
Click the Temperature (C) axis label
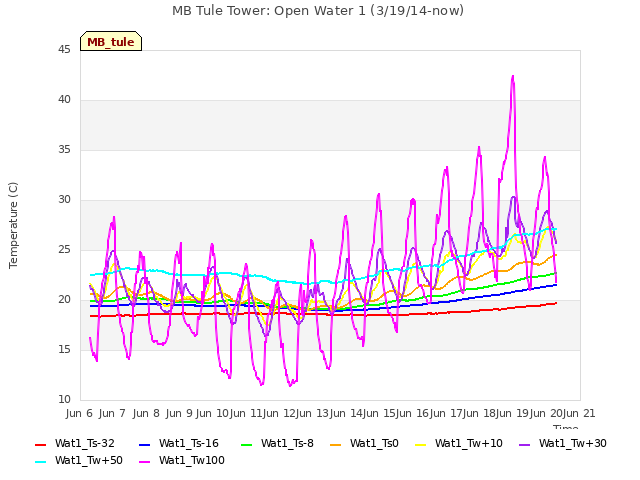[x=13, y=225]
